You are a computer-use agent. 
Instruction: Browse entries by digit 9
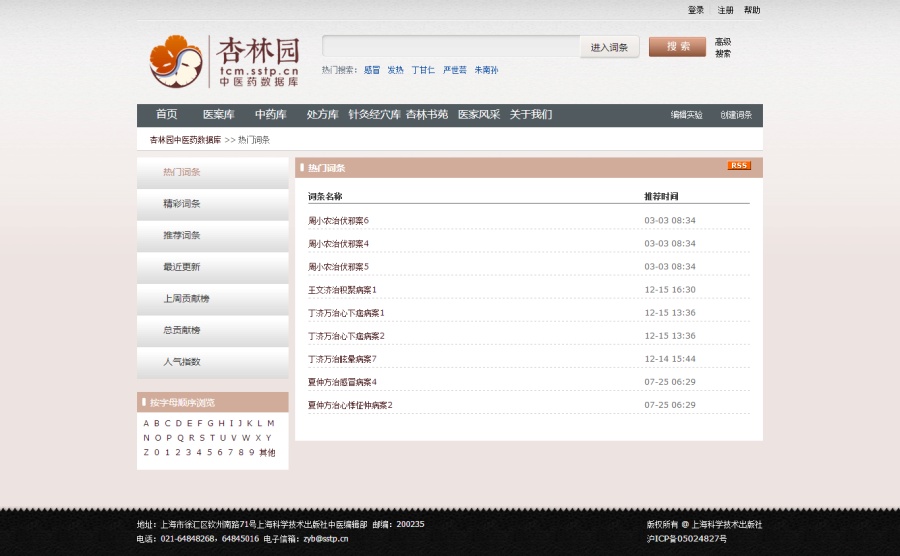(251, 452)
